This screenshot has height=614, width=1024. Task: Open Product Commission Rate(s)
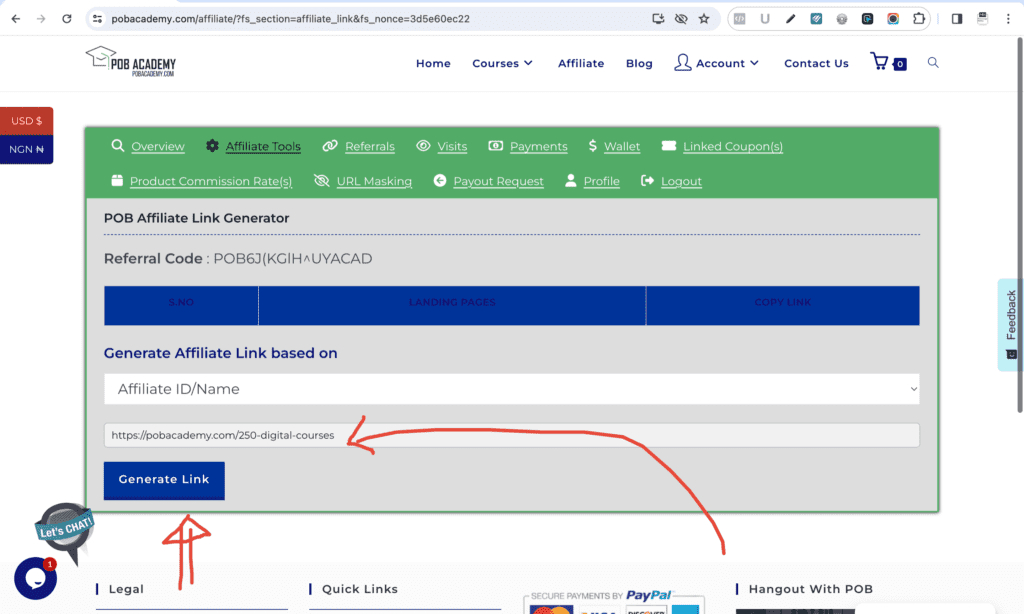211,181
